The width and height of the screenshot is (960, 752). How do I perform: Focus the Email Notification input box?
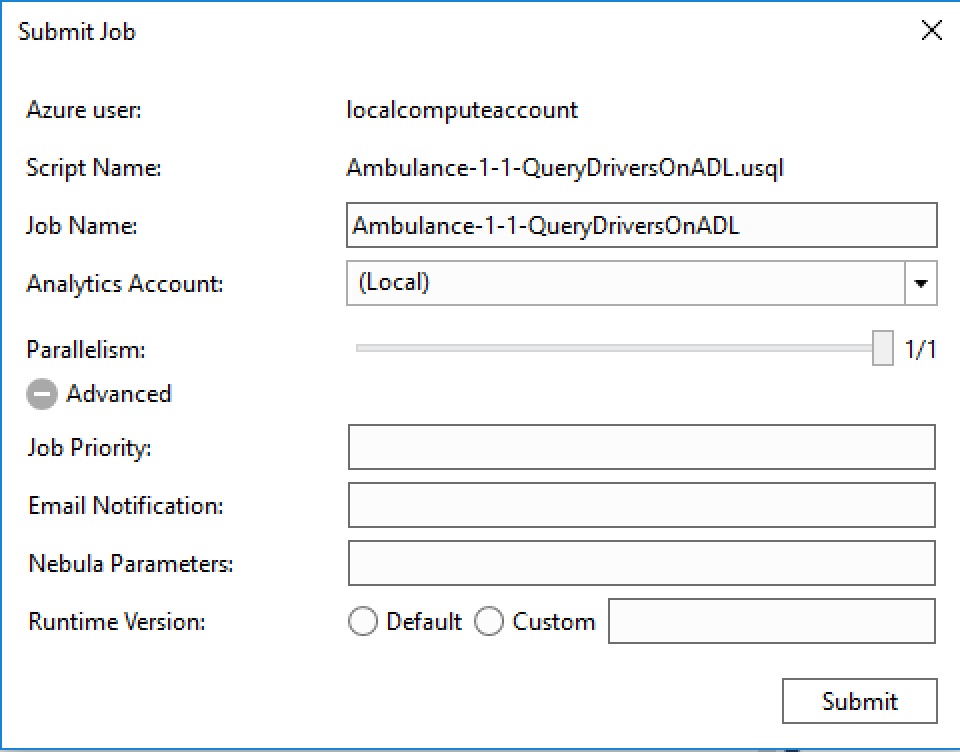pyautogui.click(x=641, y=505)
